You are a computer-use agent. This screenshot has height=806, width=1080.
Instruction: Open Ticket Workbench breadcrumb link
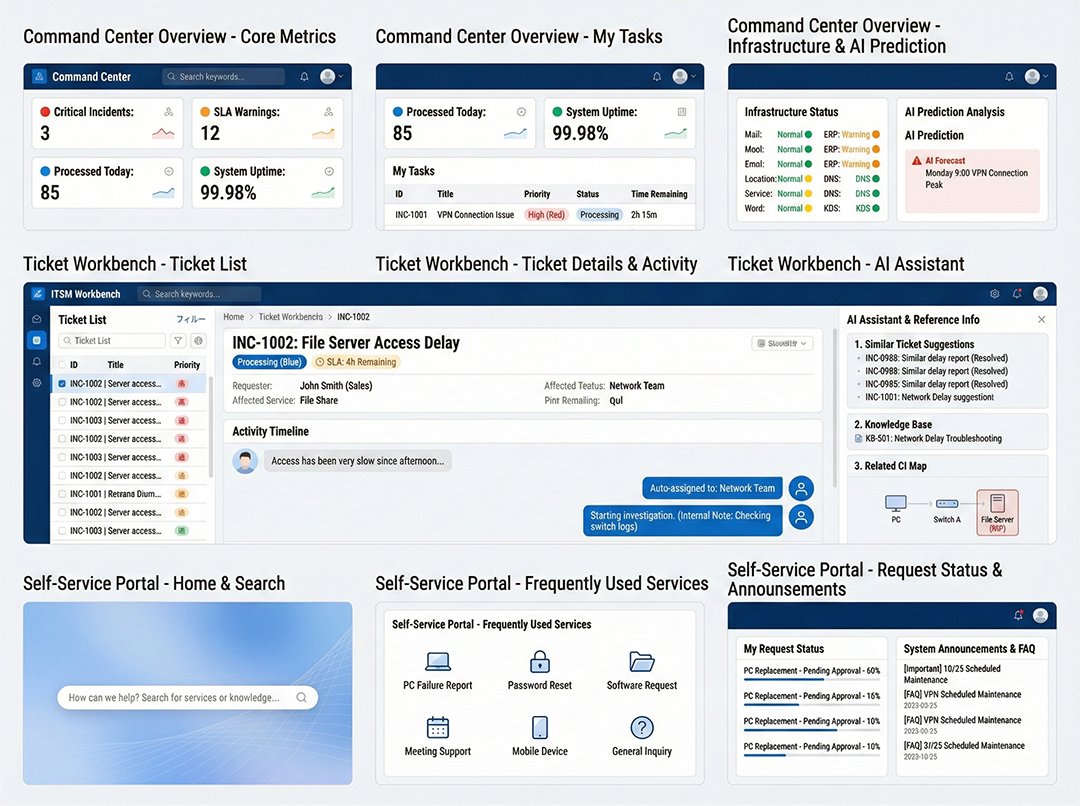click(291, 317)
